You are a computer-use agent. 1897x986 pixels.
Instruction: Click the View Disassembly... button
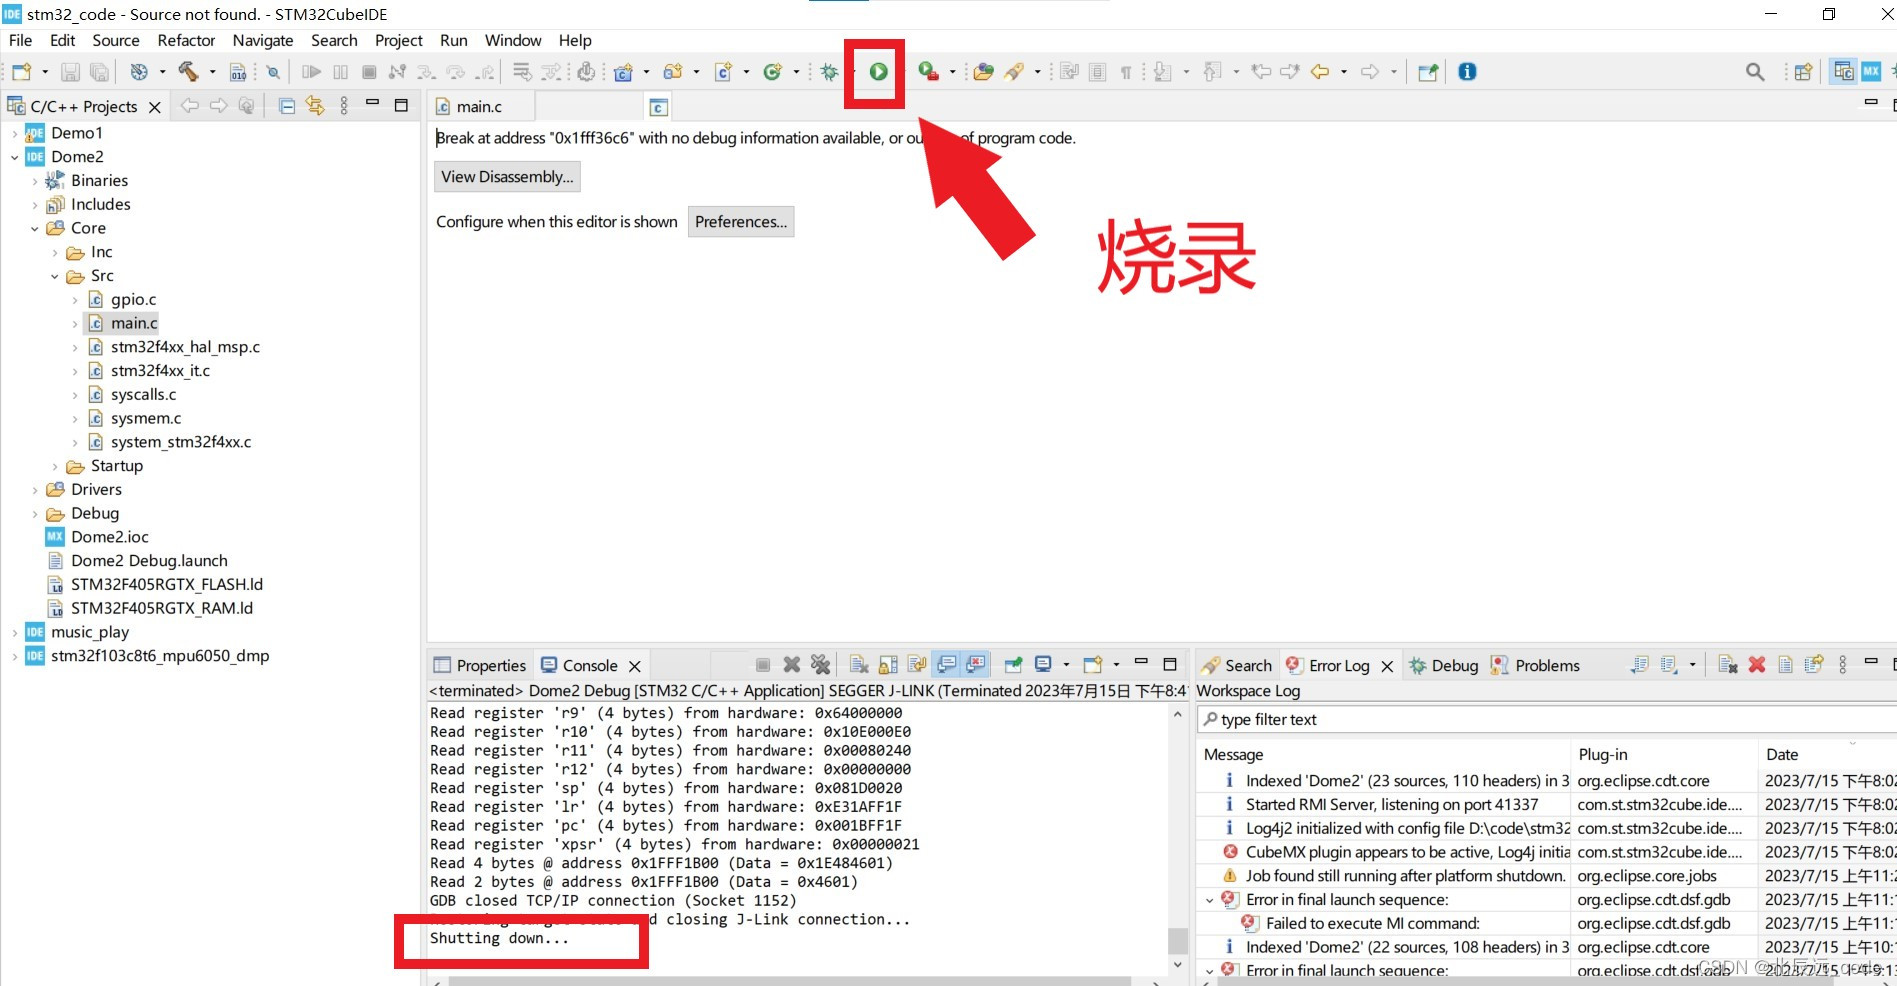point(507,177)
